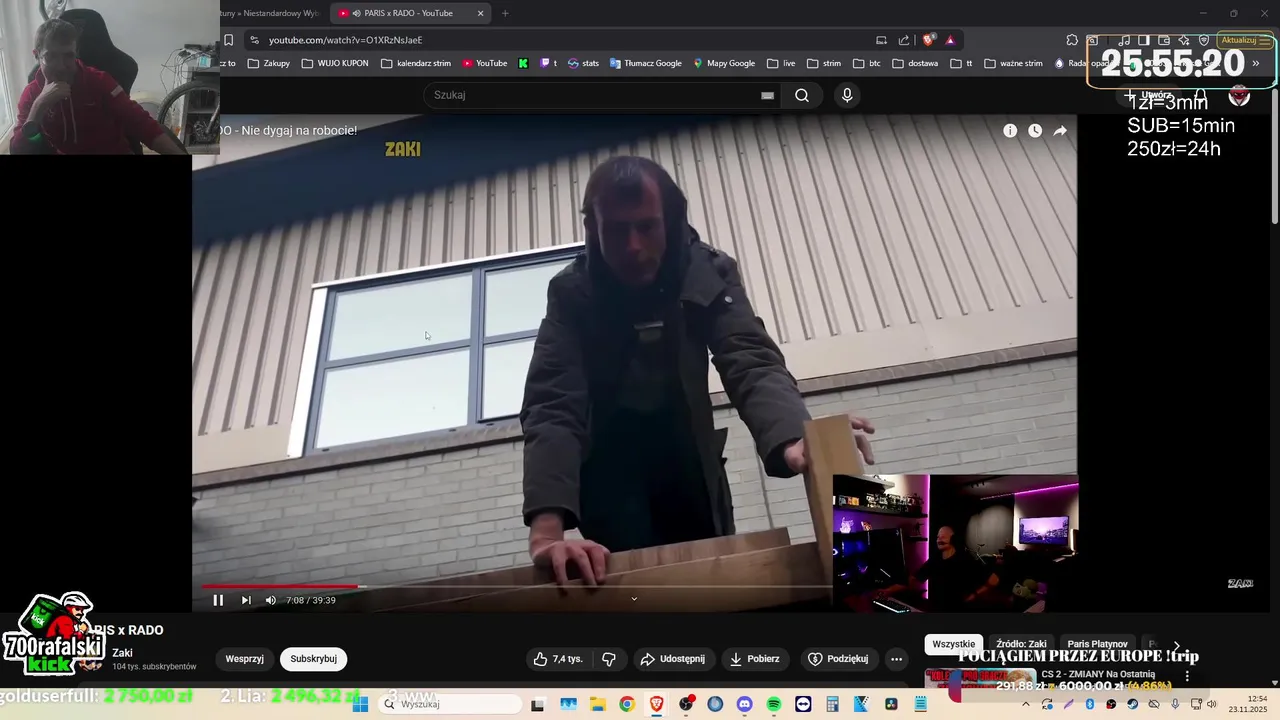Dislike the video

[609, 659]
